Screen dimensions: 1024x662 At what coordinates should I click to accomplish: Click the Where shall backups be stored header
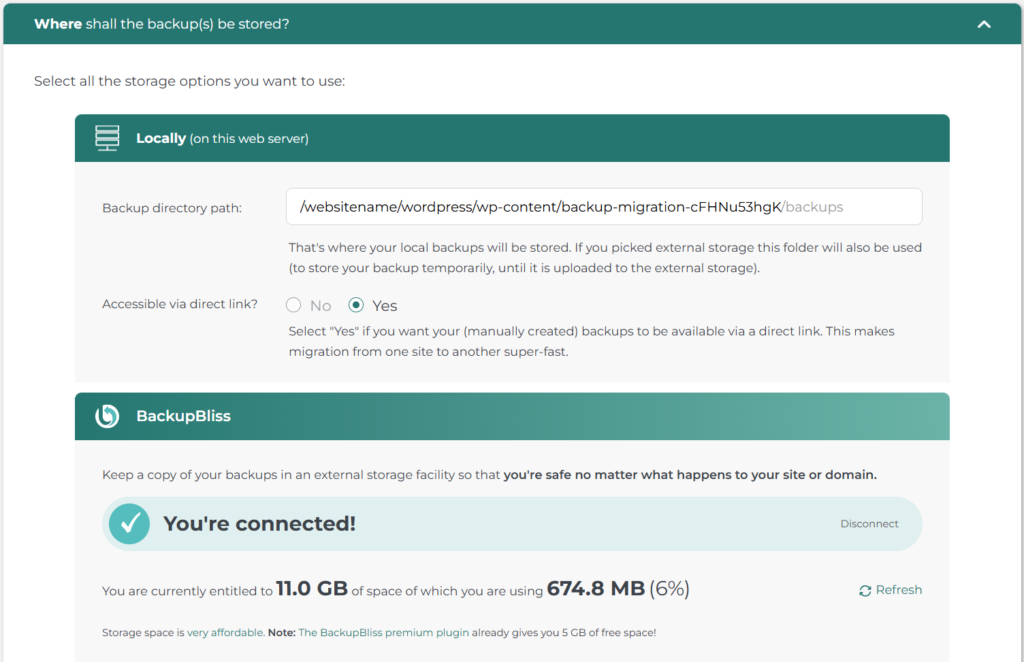(x=162, y=23)
